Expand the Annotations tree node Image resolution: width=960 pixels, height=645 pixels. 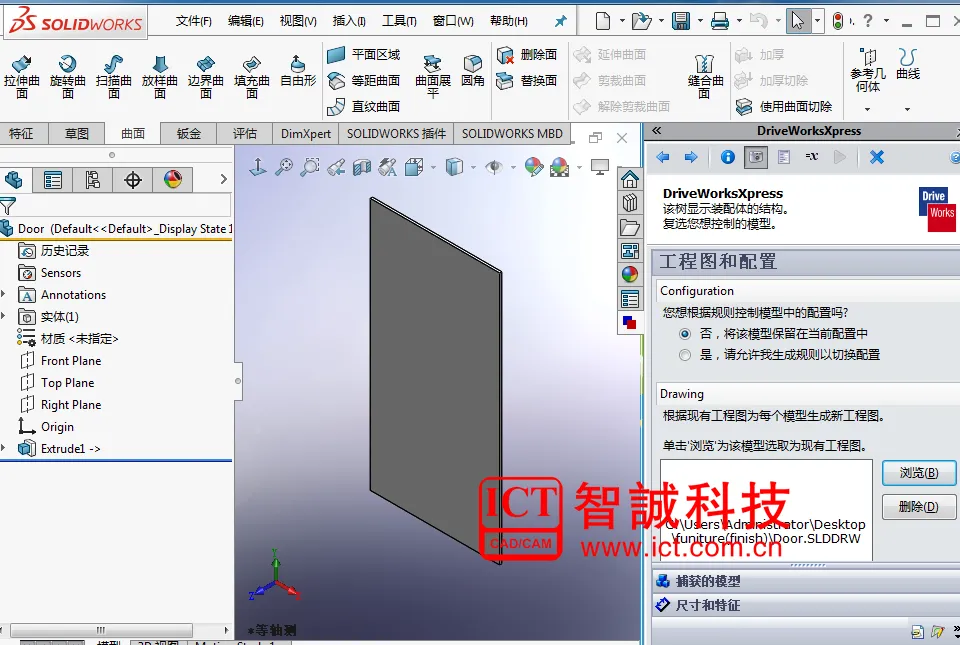click(4, 294)
